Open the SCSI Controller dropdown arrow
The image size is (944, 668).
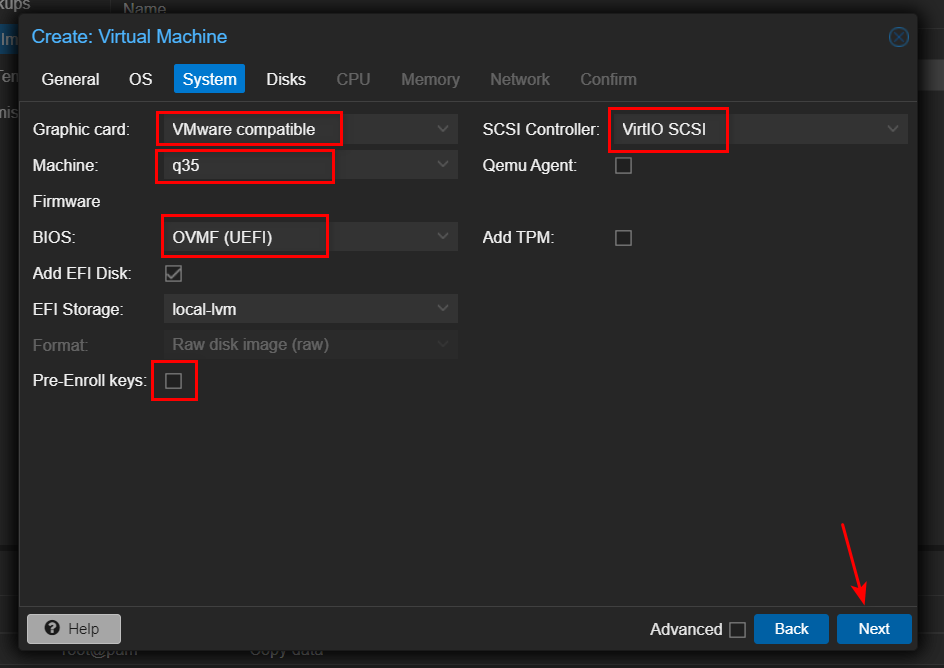pos(892,129)
